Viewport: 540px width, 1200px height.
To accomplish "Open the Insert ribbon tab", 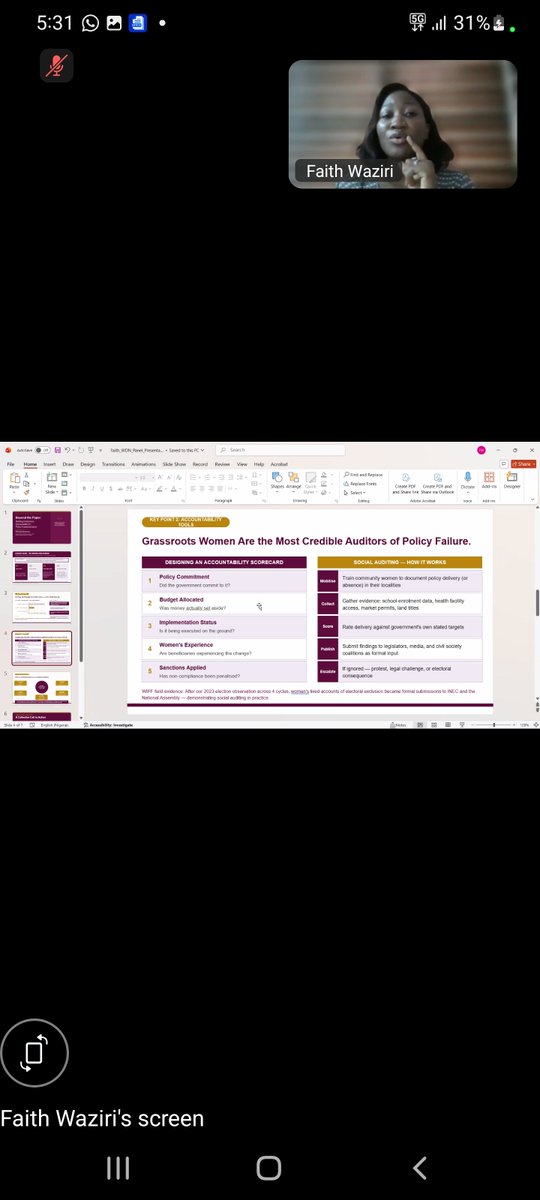I will click(x=50, y=464).
